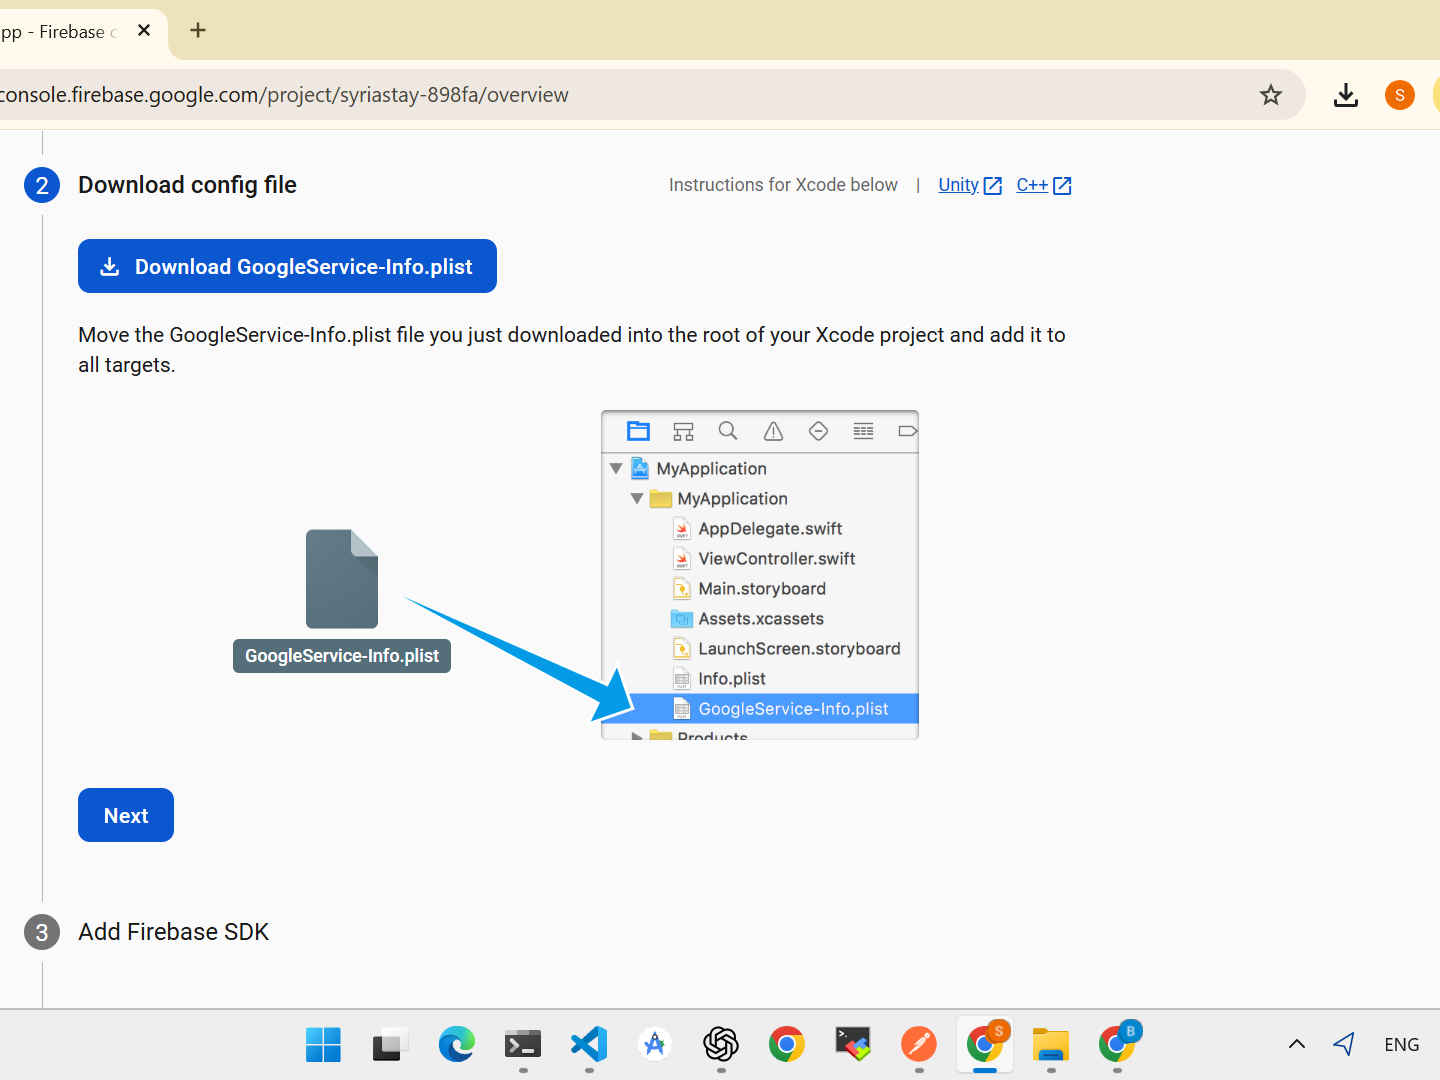
Task: Open plain Google Chrome taskbar icon
Action: (x=787, y=1045)
